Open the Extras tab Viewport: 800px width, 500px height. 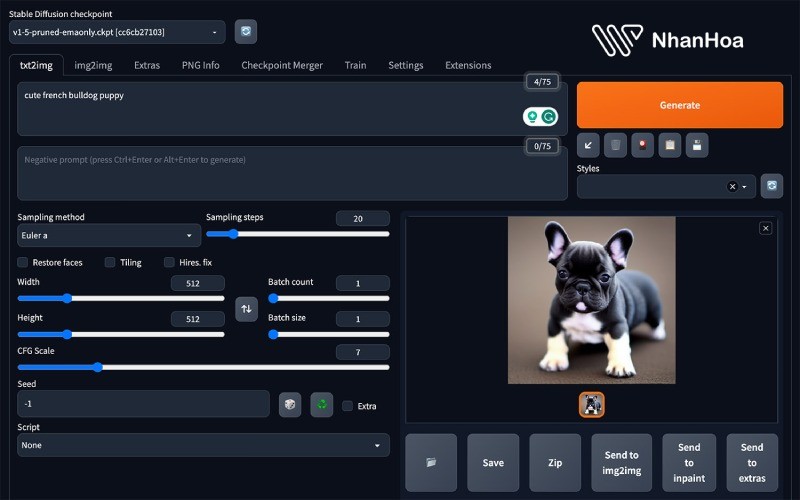pos(147,65)
